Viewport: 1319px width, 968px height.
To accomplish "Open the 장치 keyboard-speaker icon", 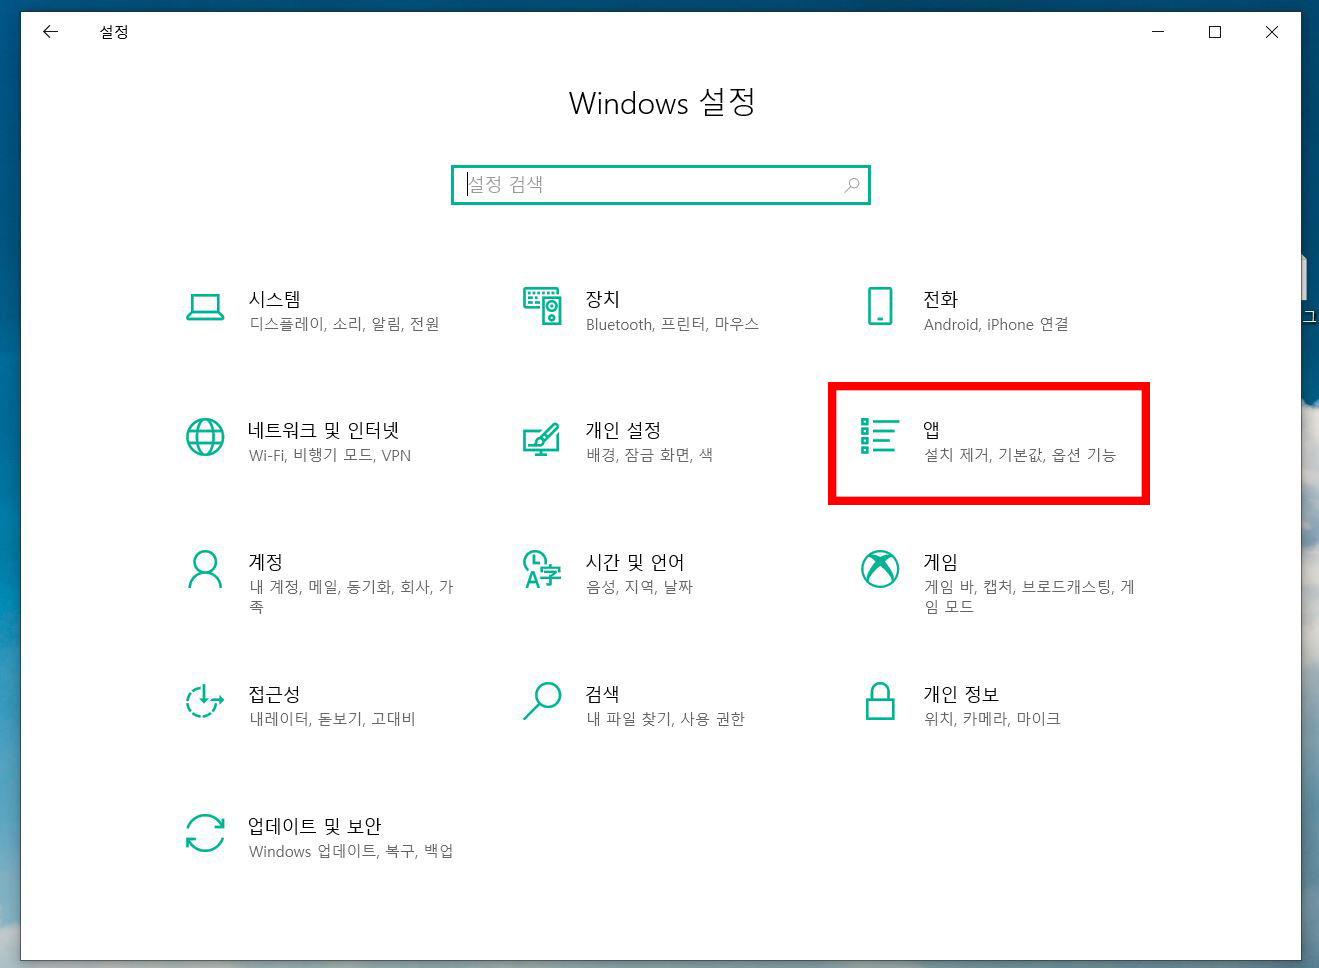I will [543, 306].
